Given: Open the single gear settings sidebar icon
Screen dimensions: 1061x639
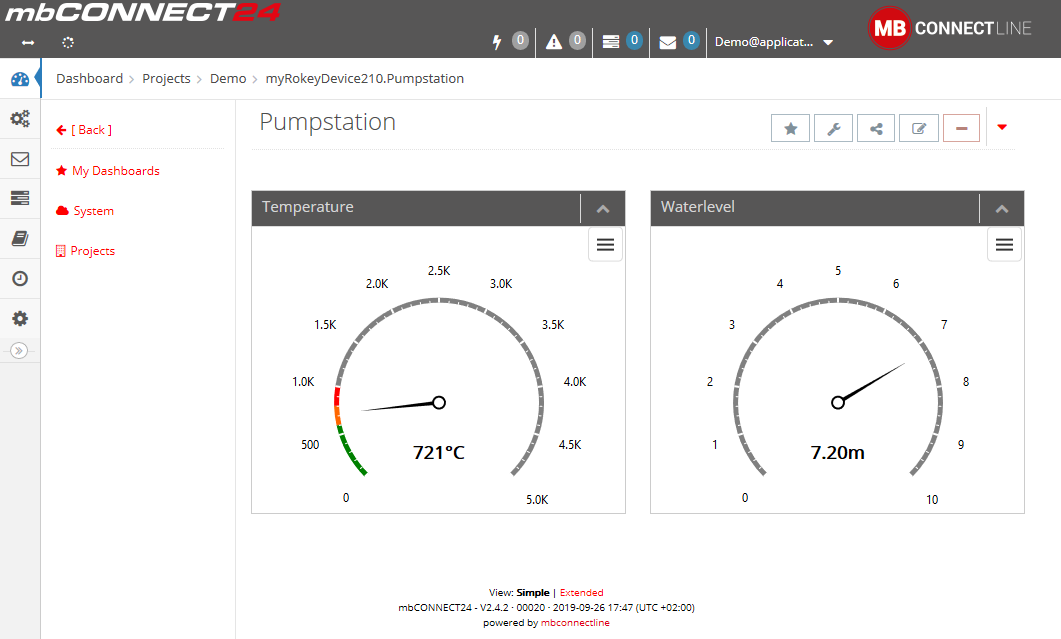Looking at the screenshot, I should pos(20,318).
